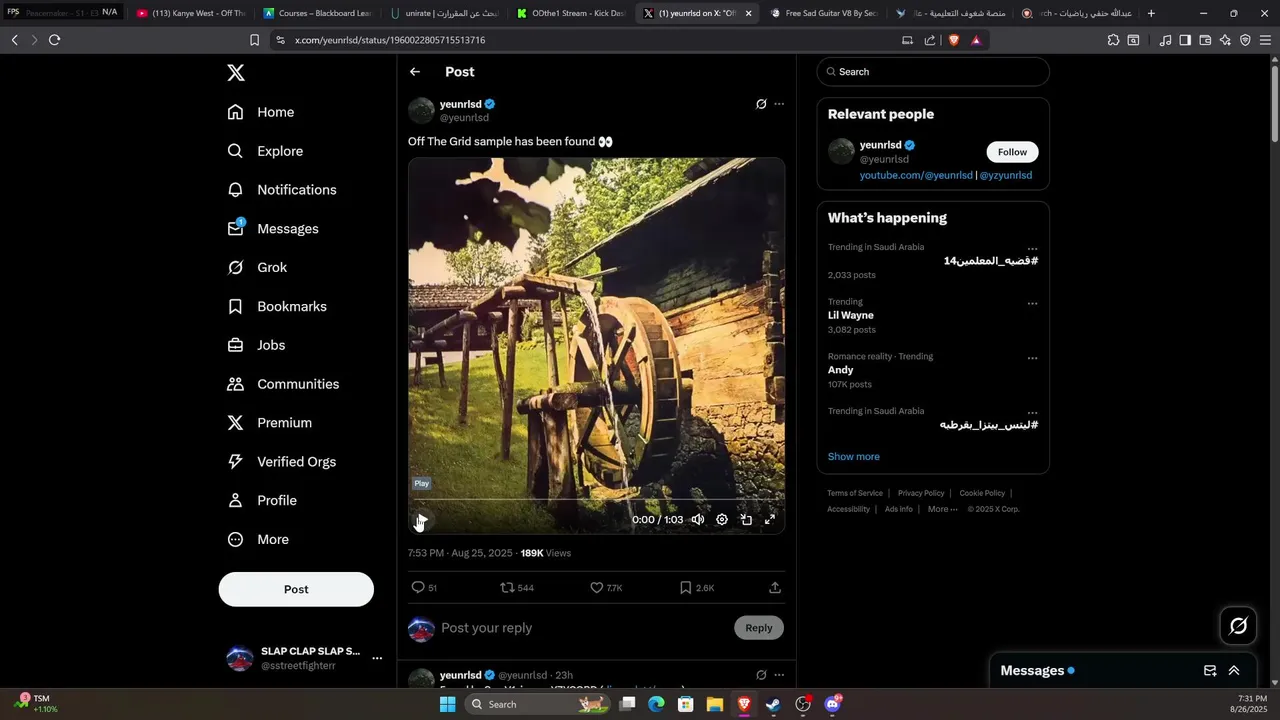Bookmark the post with 2.6K bookmarks
1280x720 pixels.
click(x=697, y=588)
